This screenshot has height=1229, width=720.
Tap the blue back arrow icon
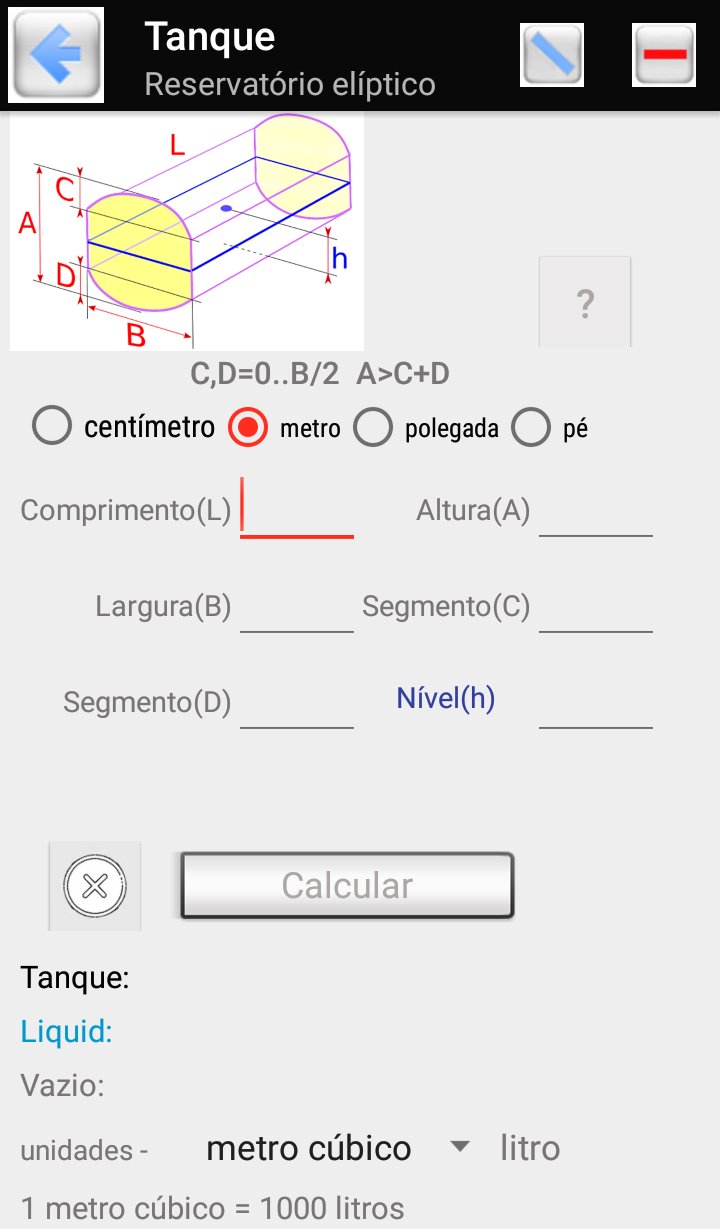point(55,54)
